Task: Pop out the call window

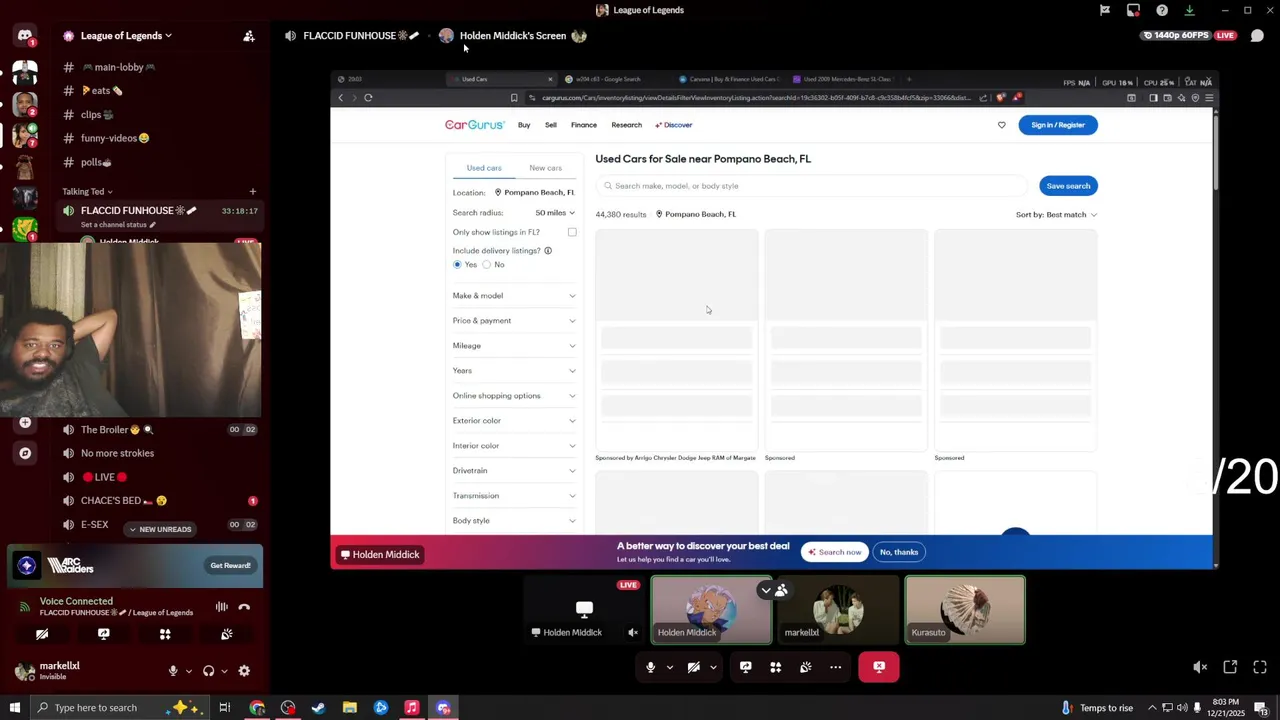Action: pos(1230,667)
